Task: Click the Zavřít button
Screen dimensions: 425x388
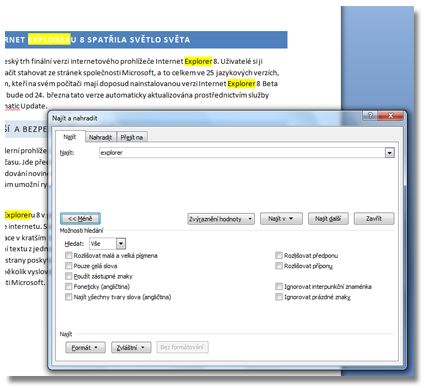Action: 374,219
